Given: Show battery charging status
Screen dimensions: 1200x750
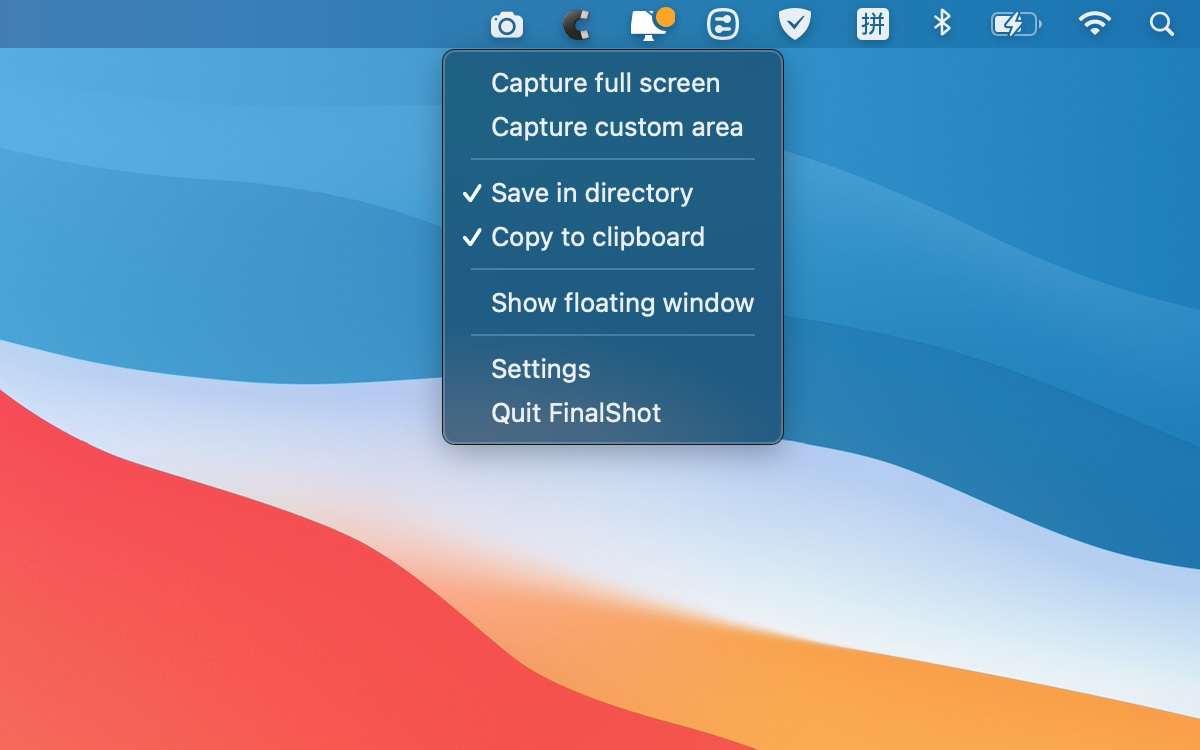Looking at the screenshot, I should pyautogui.click(x=1016, y=24).
